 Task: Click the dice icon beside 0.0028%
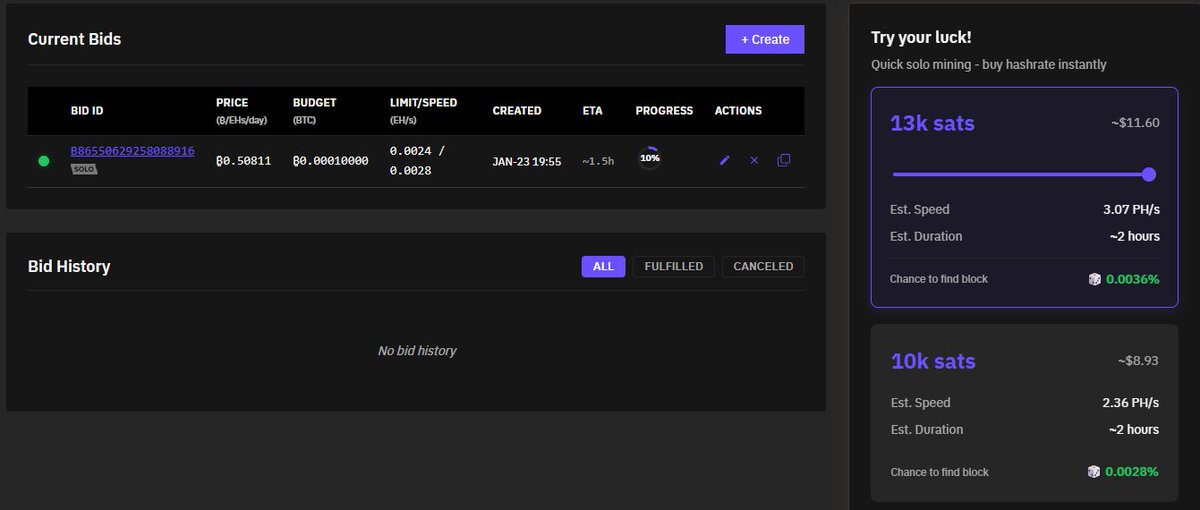tap(1094, 471)
